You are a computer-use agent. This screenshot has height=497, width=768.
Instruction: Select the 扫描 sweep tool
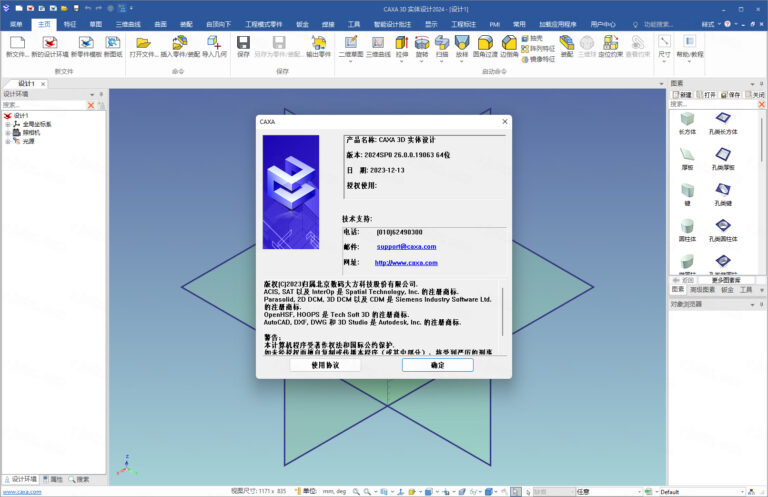(442, 43)
